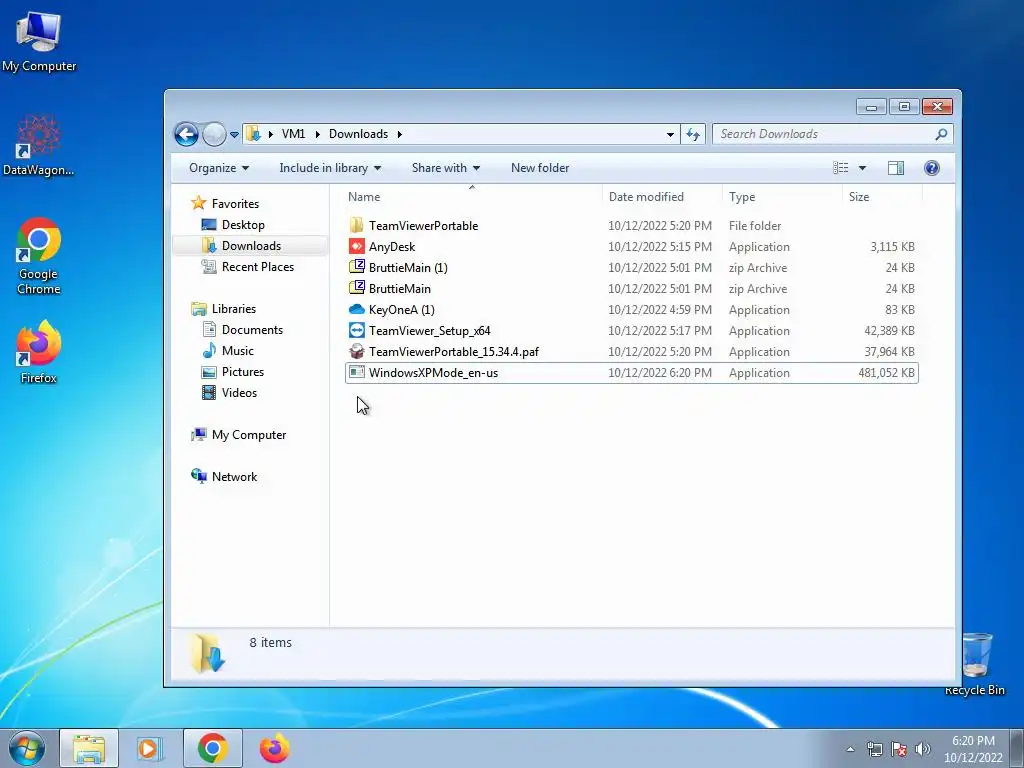1024x768 pixels.
Task: Click the search magnifier icon
Action: pos(941,134)
